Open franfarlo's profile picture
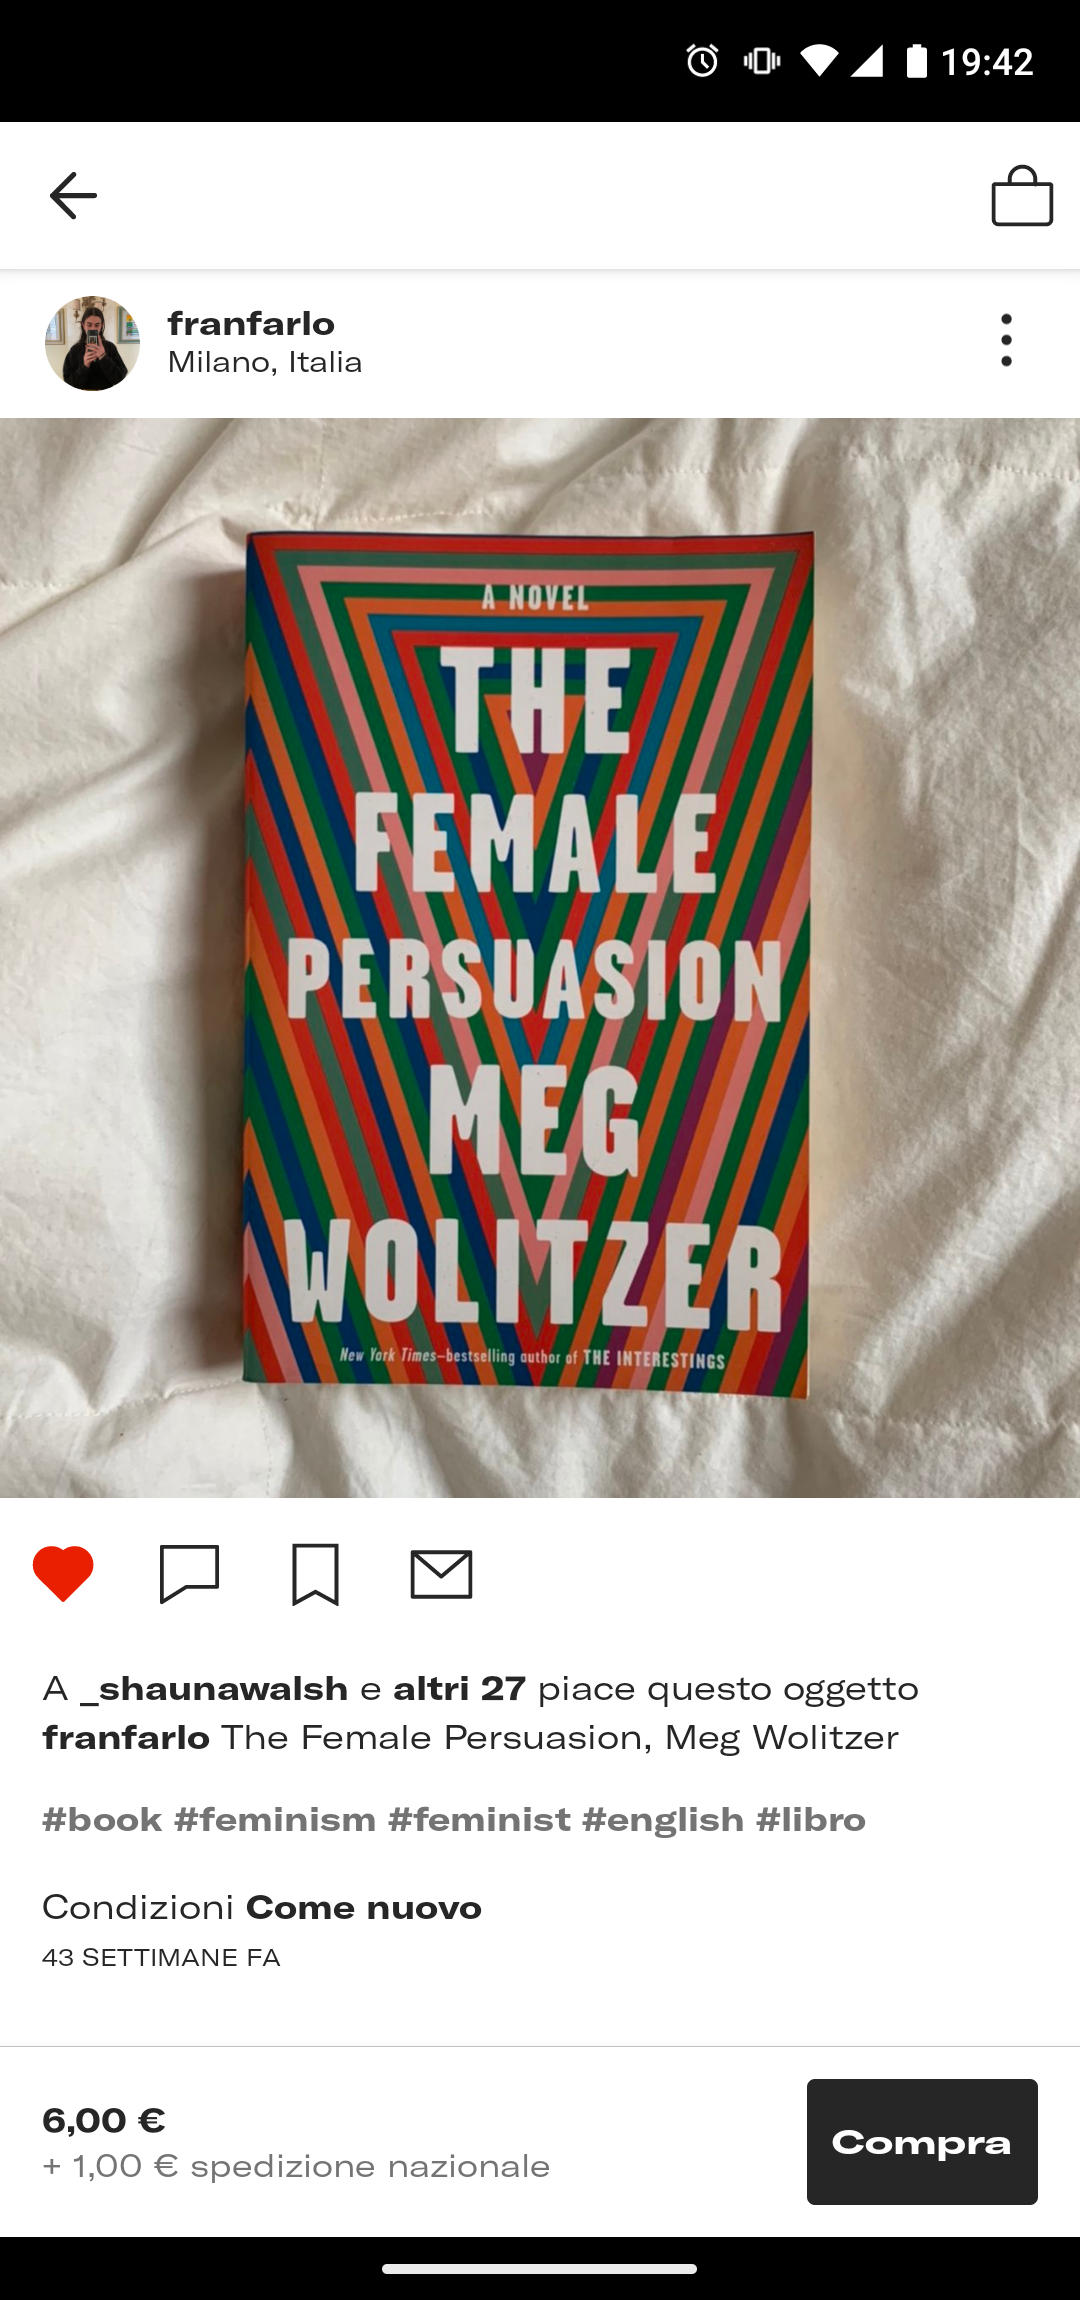Image resolution: width=1080 pixels, height=2300 pixels. 92,343
